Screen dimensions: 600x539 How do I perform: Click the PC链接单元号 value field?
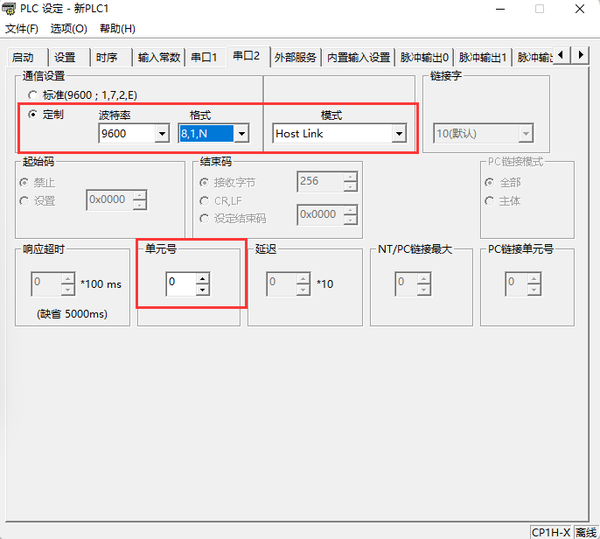coord(517,284)
